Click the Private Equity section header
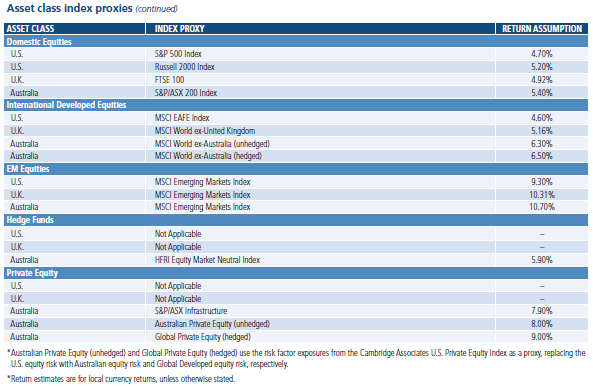This screenshot has width=593, height=388. [x=296, y=273]
